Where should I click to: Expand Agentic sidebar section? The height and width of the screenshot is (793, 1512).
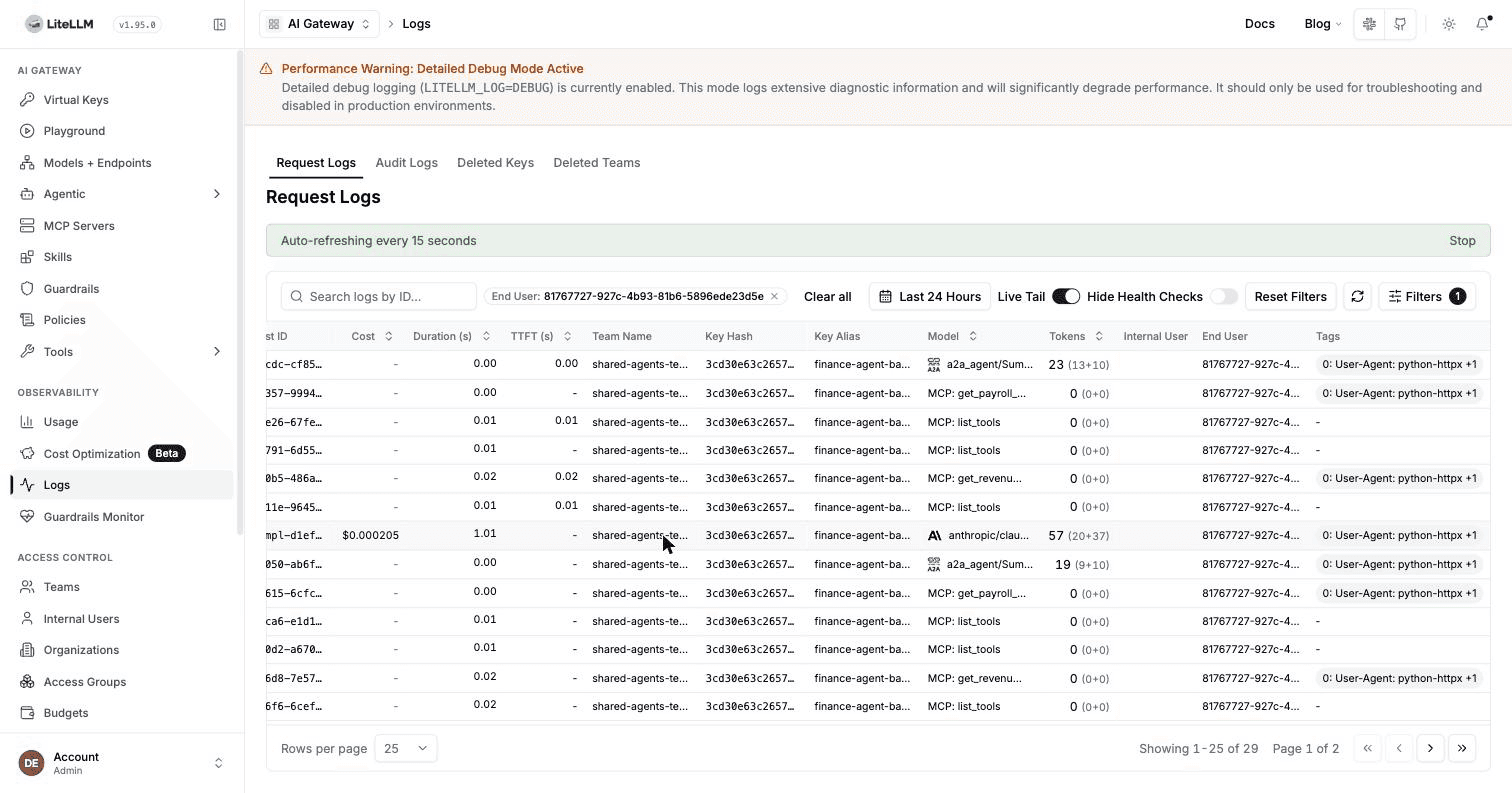(216, 194)
